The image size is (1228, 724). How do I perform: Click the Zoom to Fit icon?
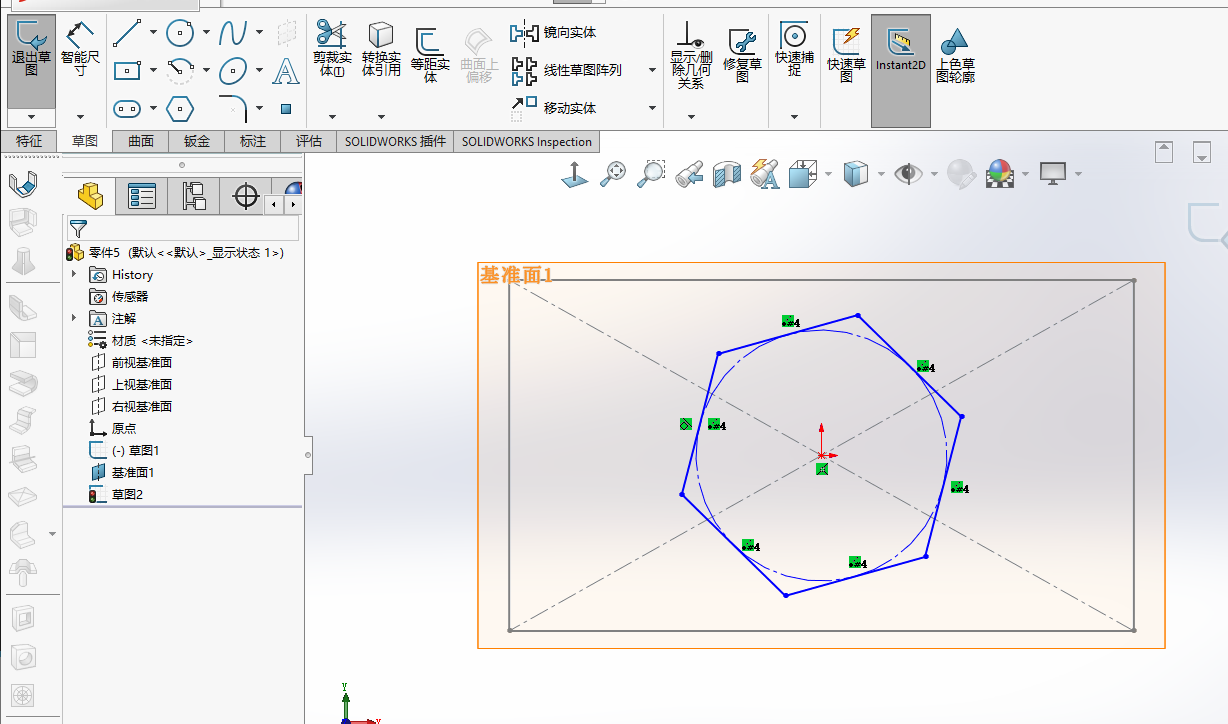pos(612,174)
